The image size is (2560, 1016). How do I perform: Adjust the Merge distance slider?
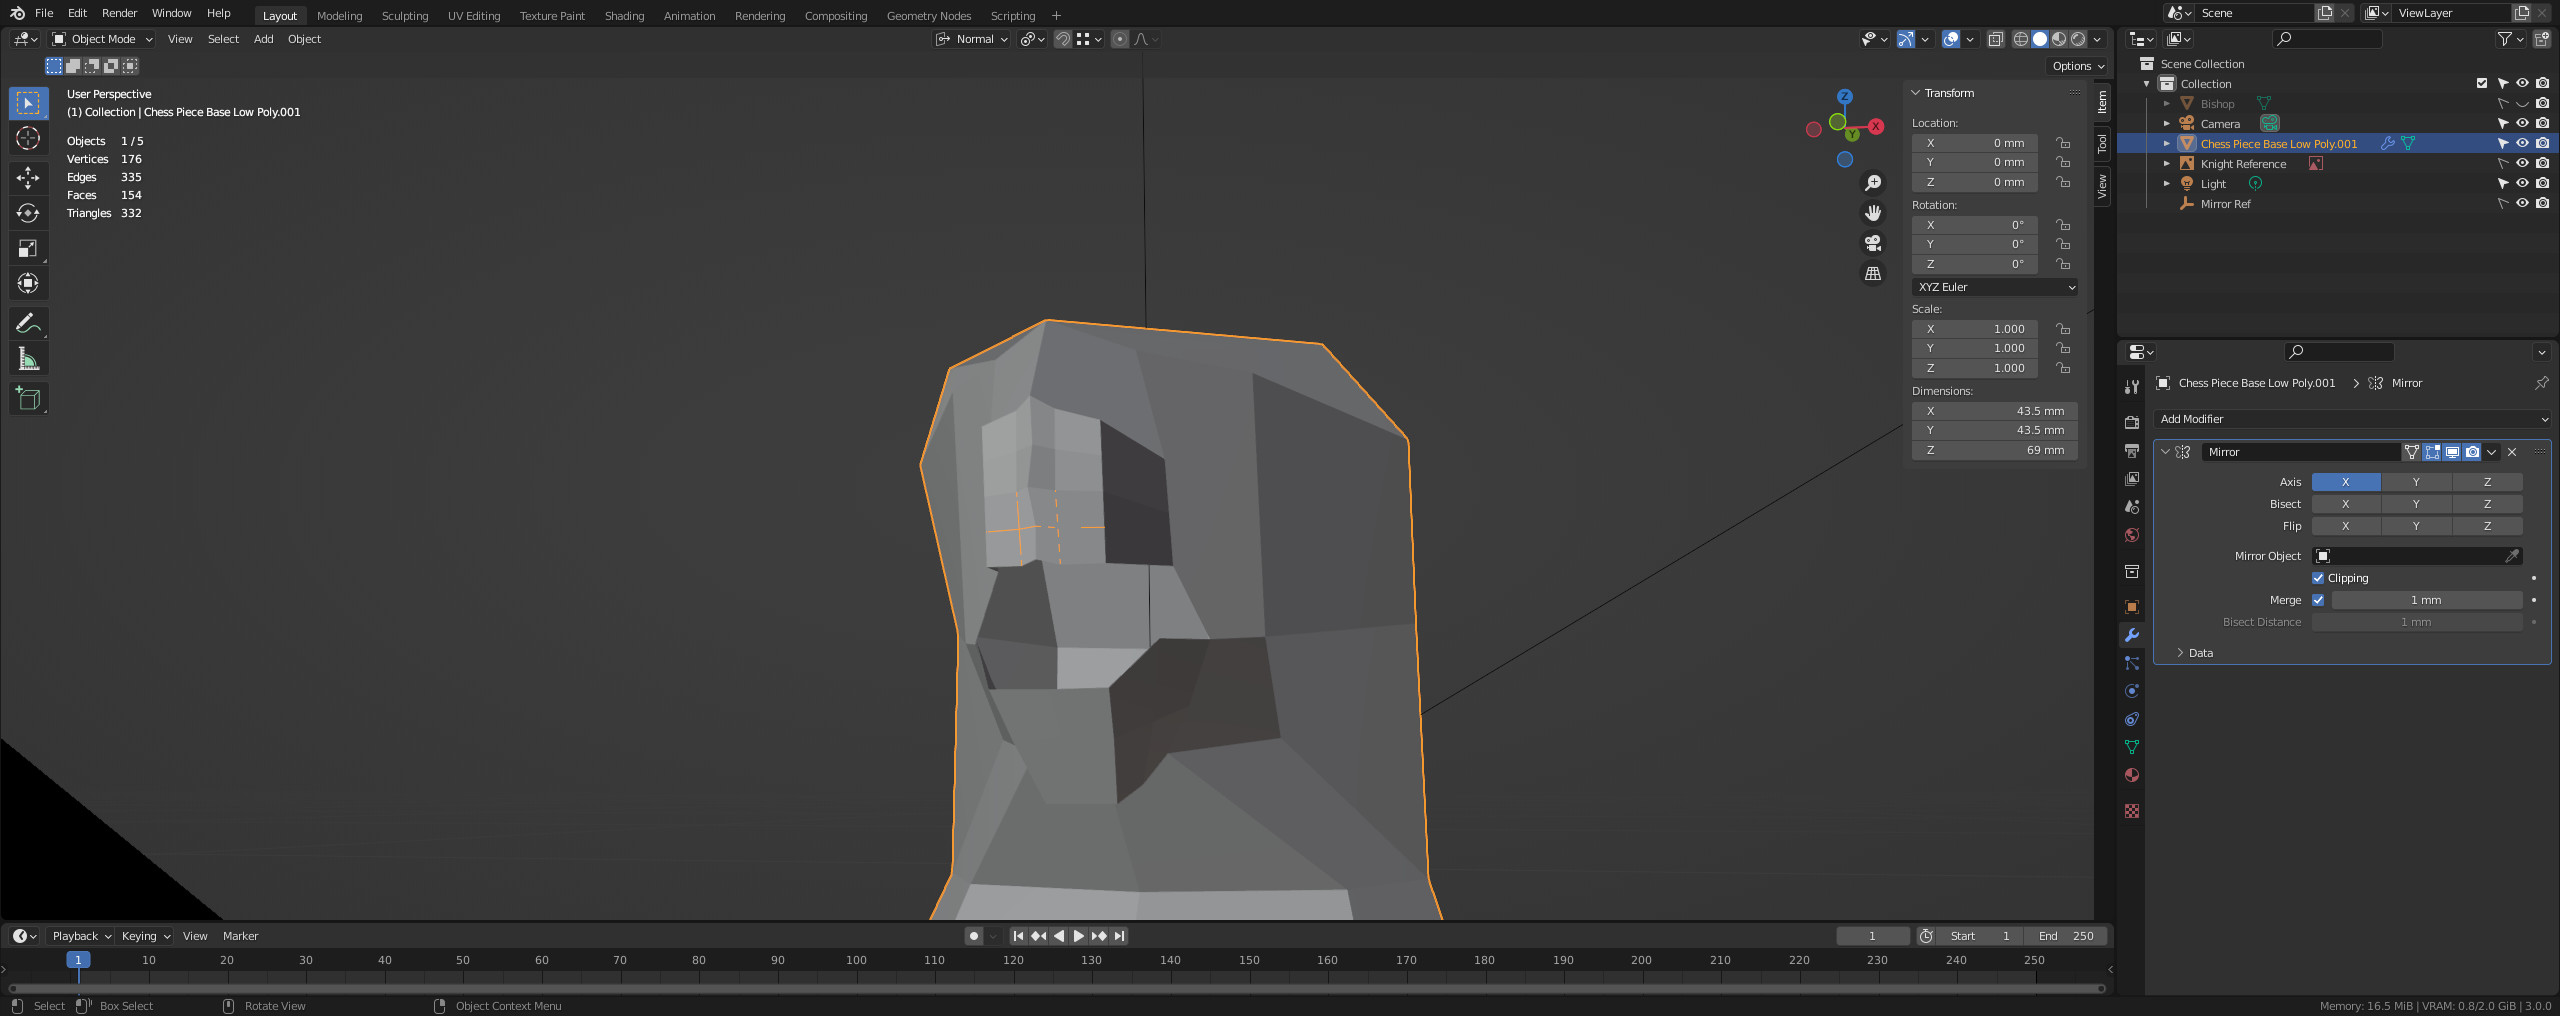pos(2426,600)
